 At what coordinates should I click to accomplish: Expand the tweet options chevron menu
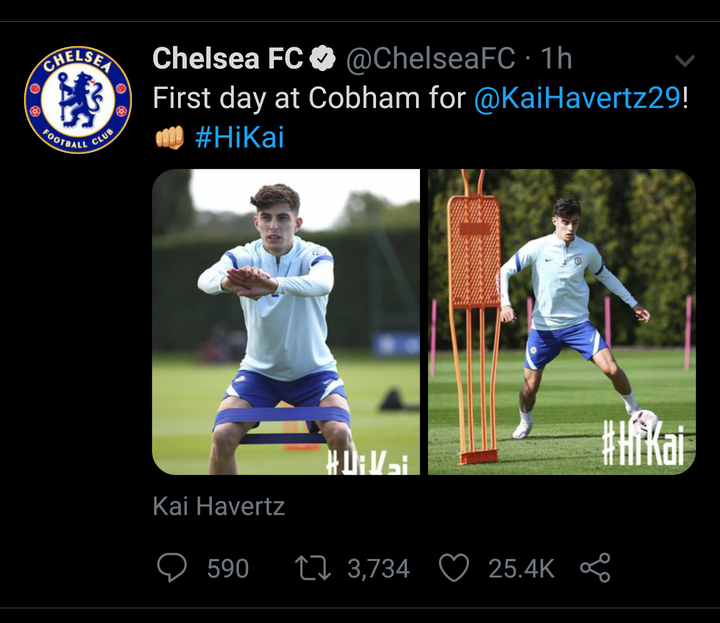pyautogui.click(x=684, y=61)
